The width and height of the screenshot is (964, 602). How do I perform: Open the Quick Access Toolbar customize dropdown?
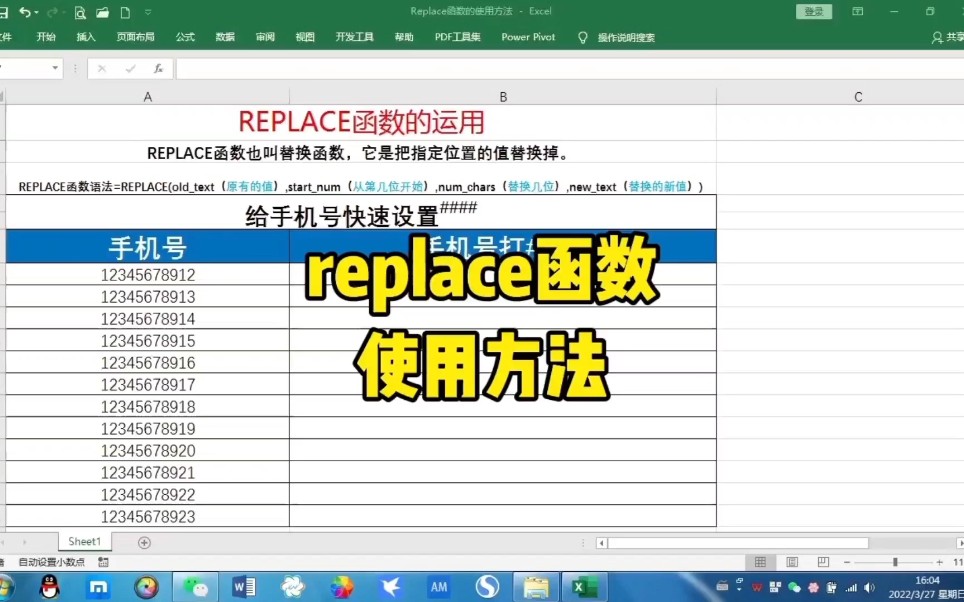tap(147, 13)
